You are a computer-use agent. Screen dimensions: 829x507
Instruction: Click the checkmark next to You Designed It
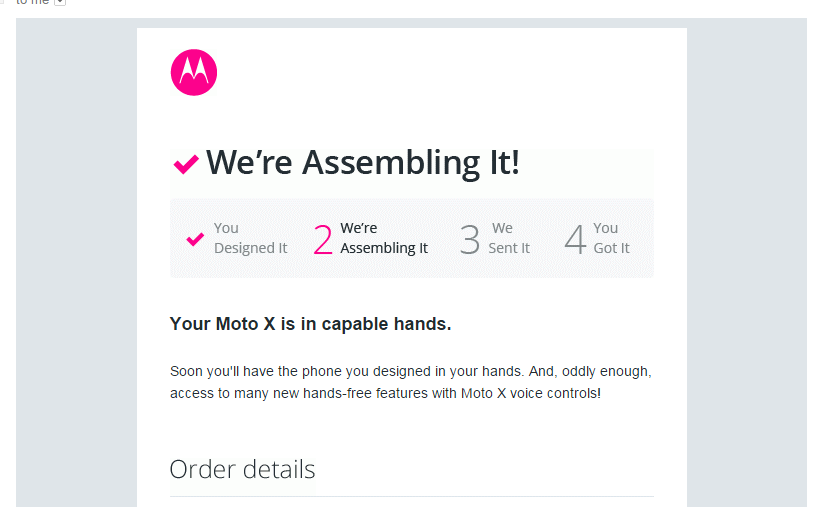click(x=195, y=239)
